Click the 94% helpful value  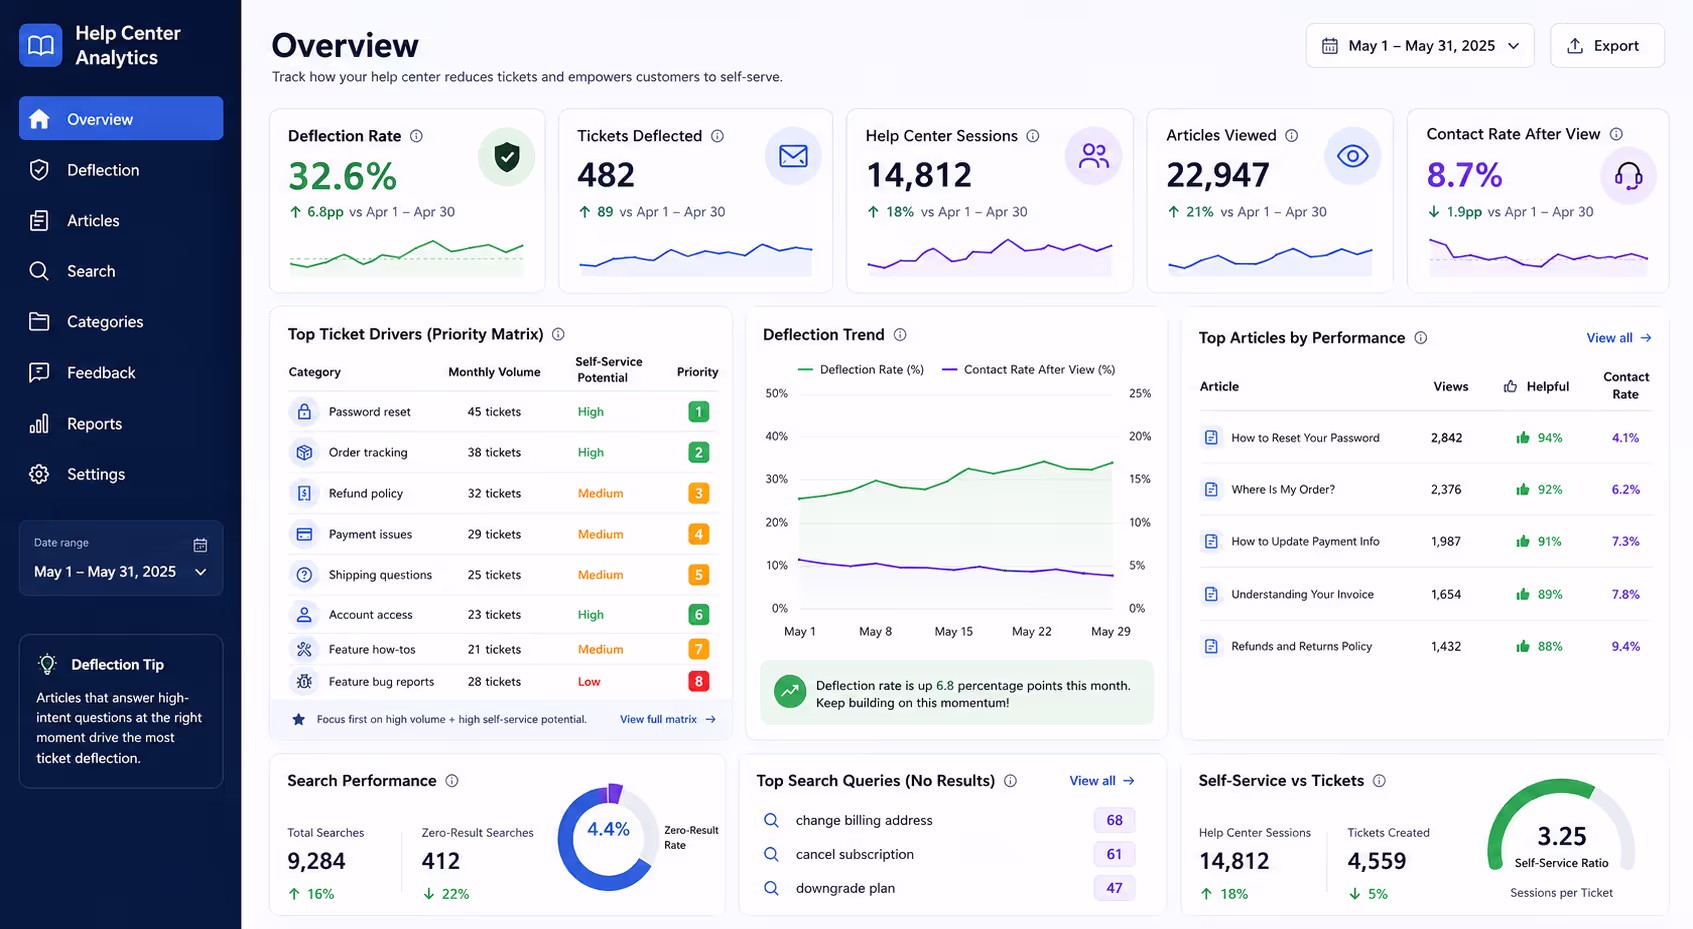[x=1550, y=438]
